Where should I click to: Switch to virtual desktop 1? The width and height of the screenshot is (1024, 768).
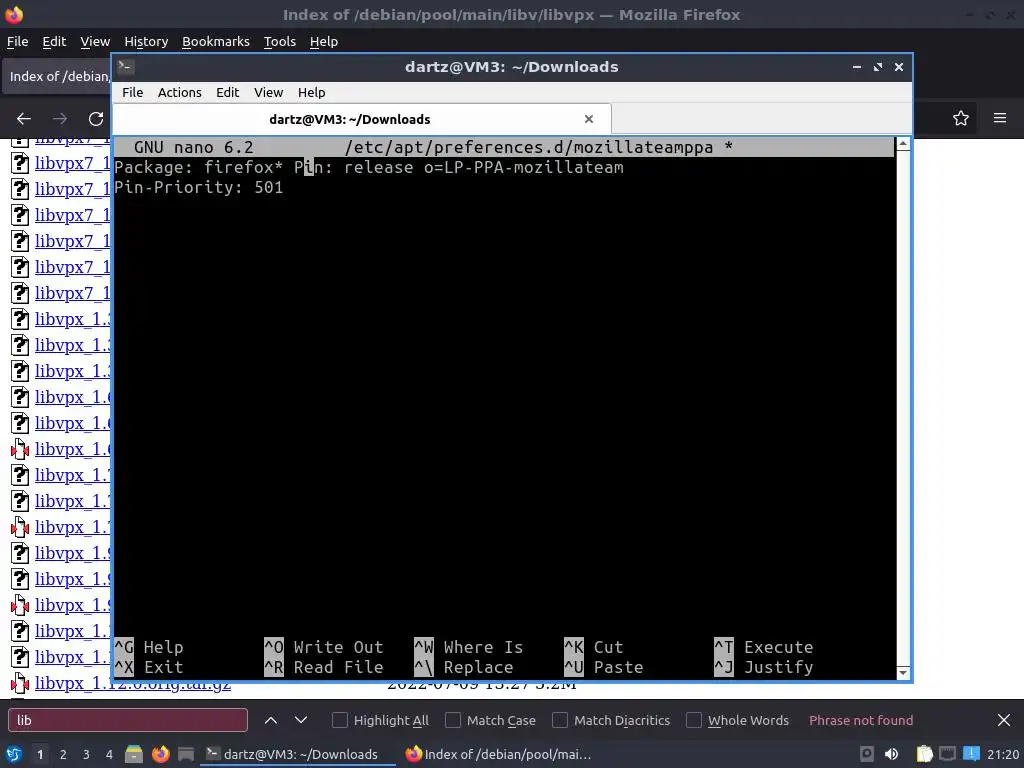pyautogui.click(x=40, y=754)
